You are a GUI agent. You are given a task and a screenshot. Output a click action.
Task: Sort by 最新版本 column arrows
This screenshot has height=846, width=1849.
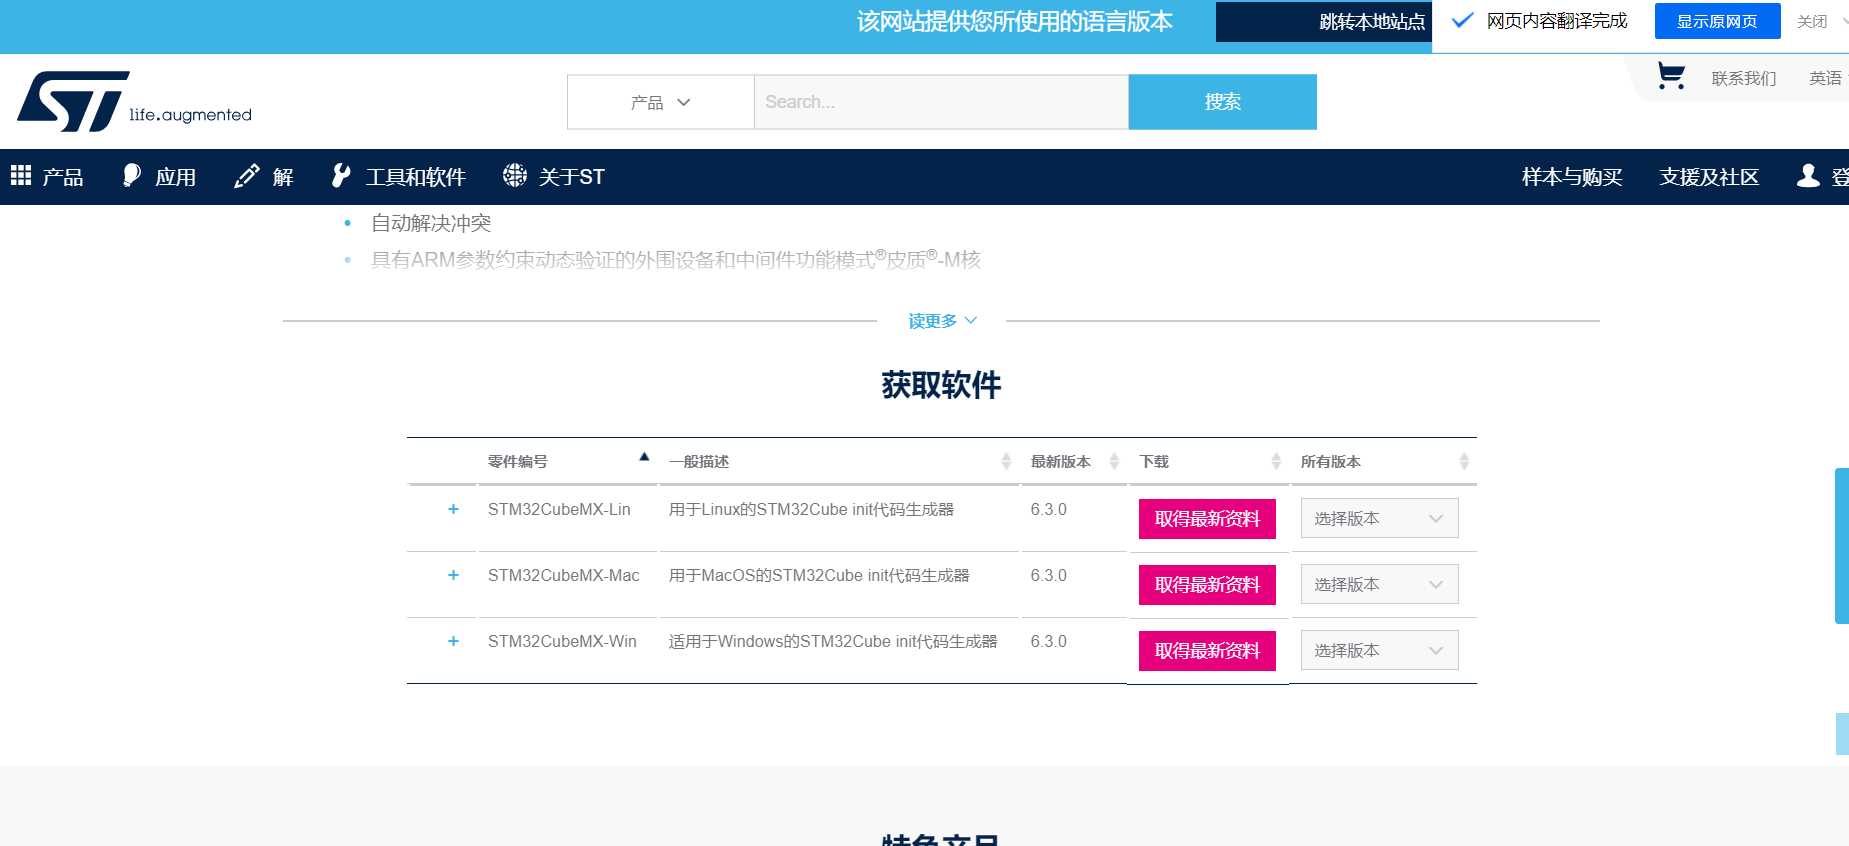coord(1114,461)
